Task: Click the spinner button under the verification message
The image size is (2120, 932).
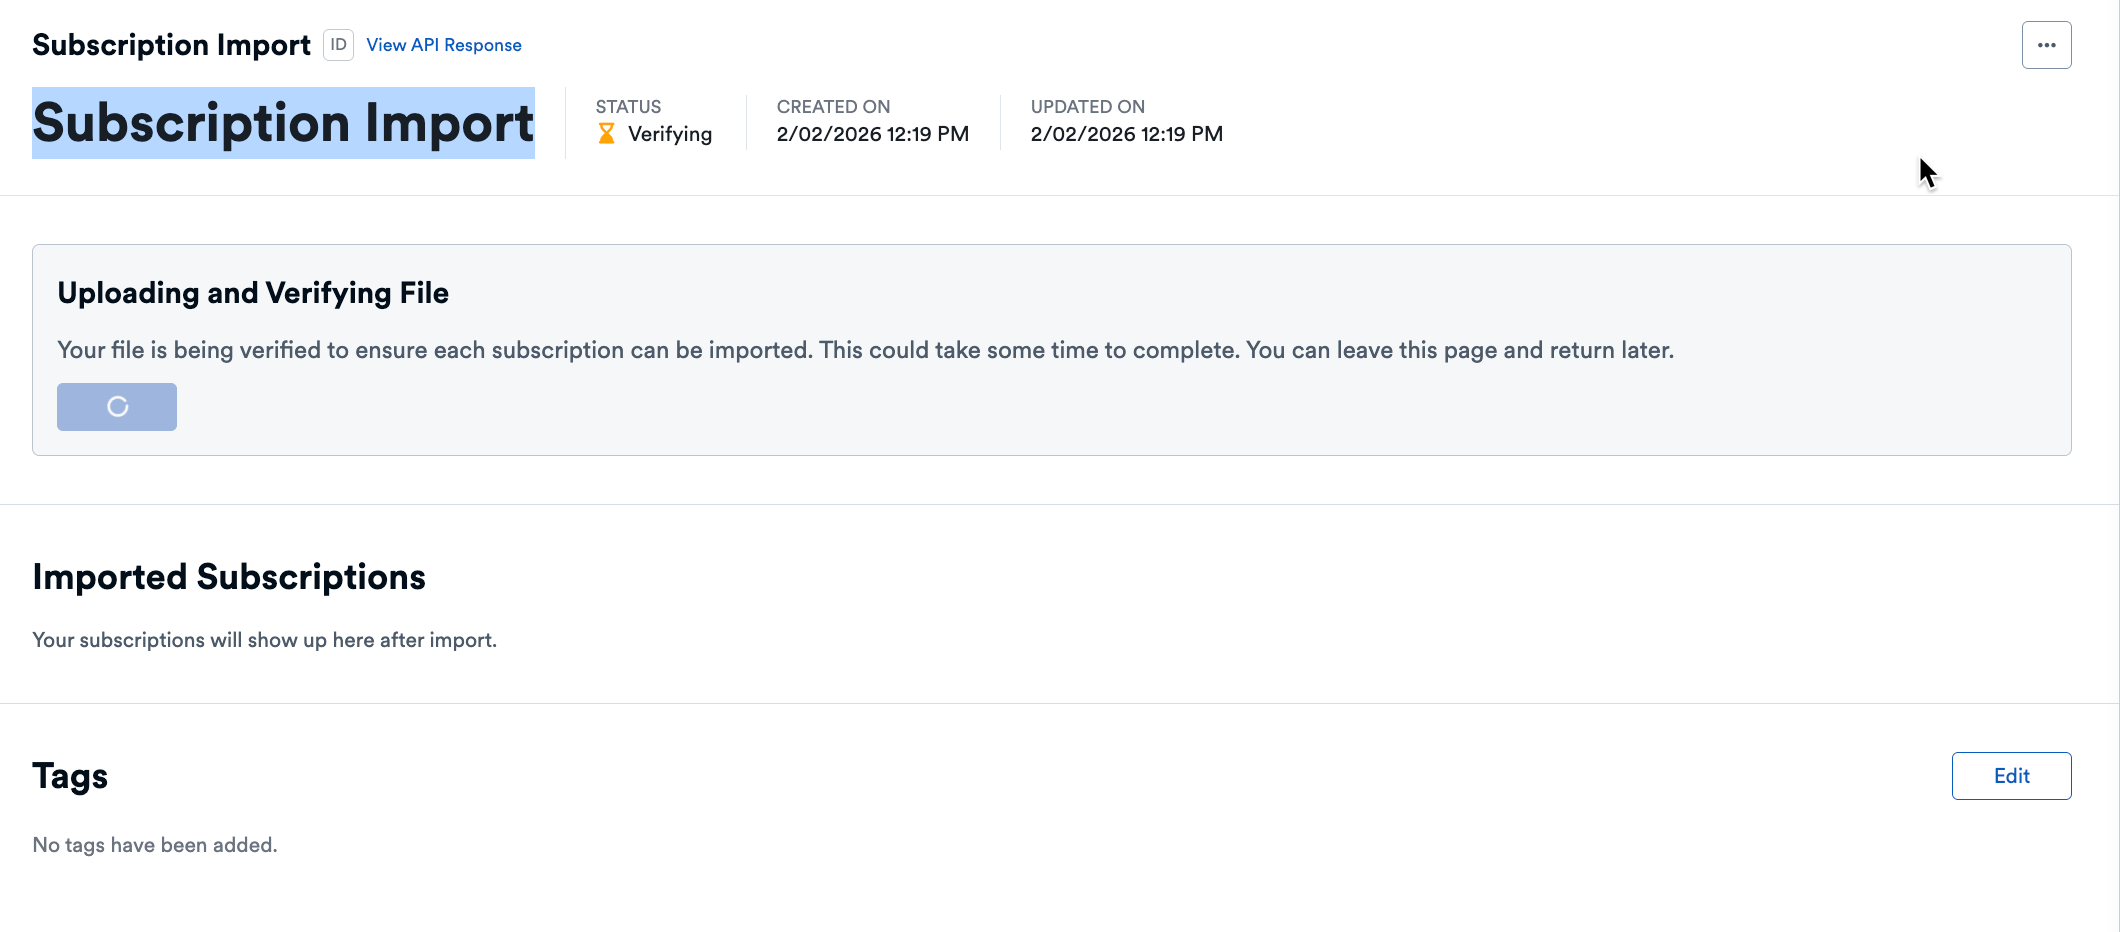Action: 117,407
